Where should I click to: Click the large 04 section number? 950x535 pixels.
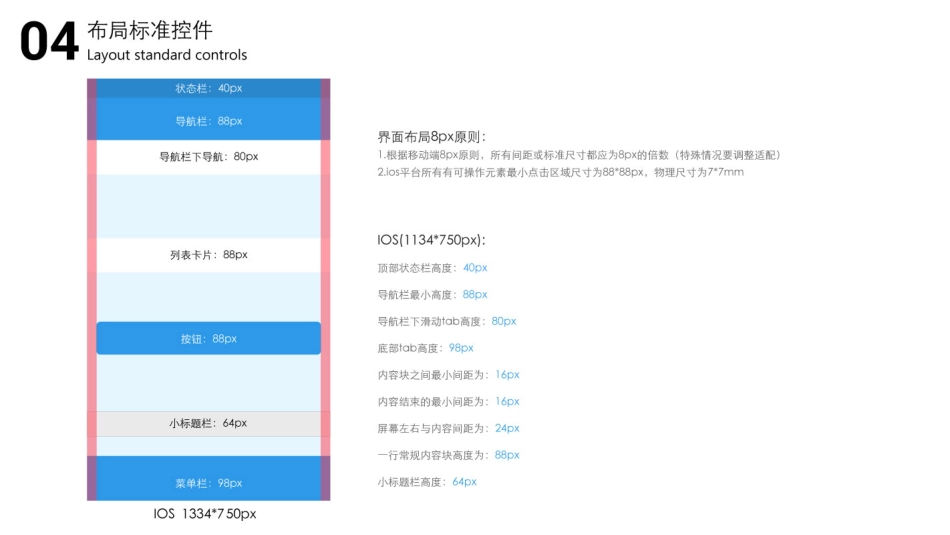(x=49, y=41)
